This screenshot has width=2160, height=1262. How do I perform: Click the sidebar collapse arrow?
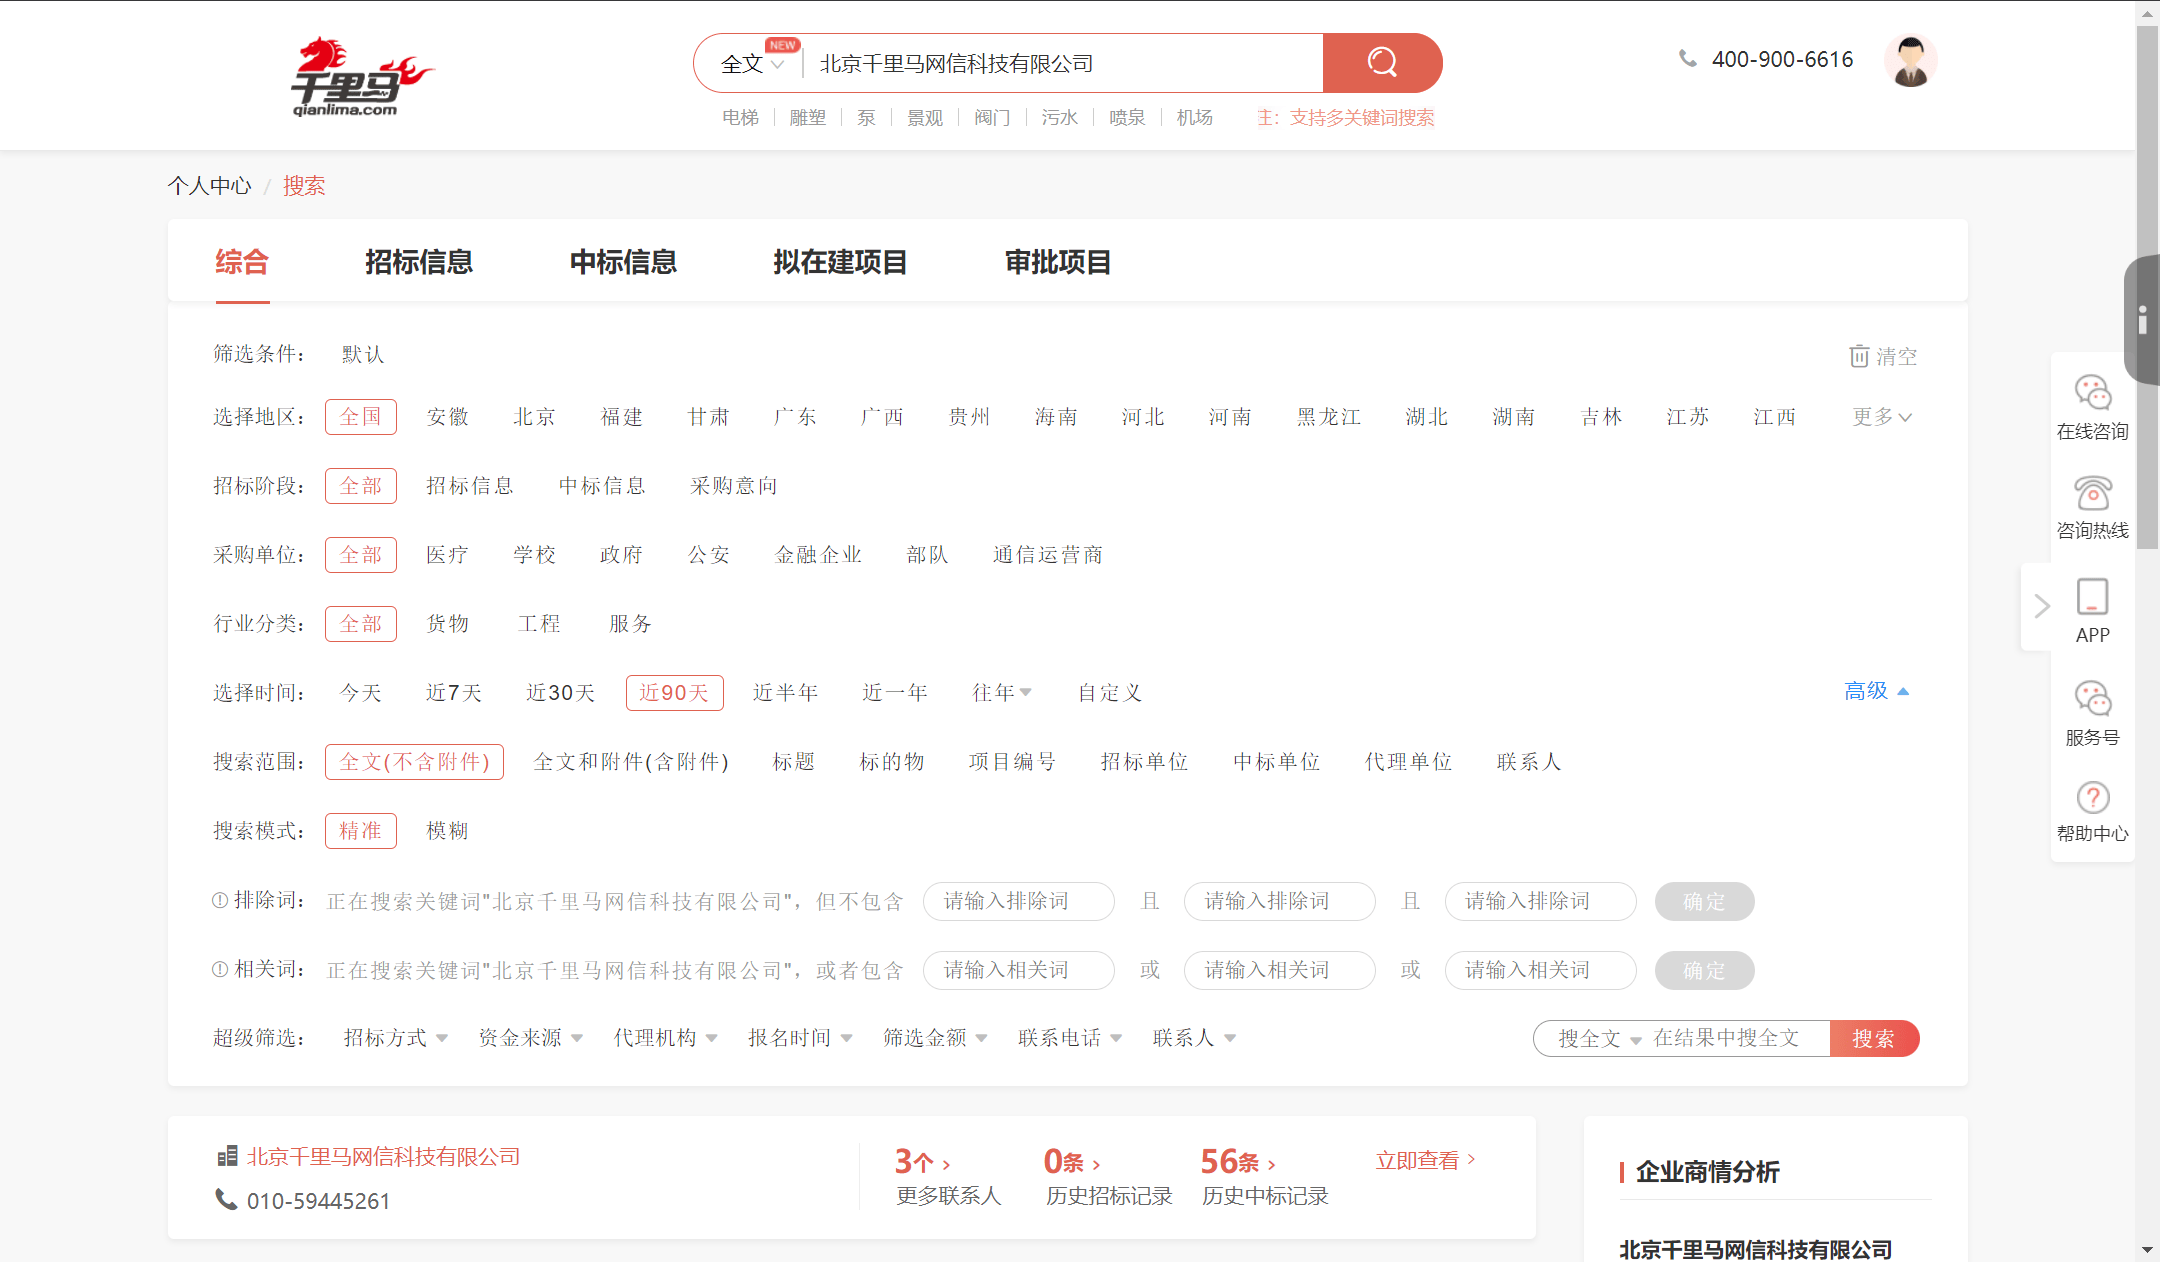[2041, 606]
